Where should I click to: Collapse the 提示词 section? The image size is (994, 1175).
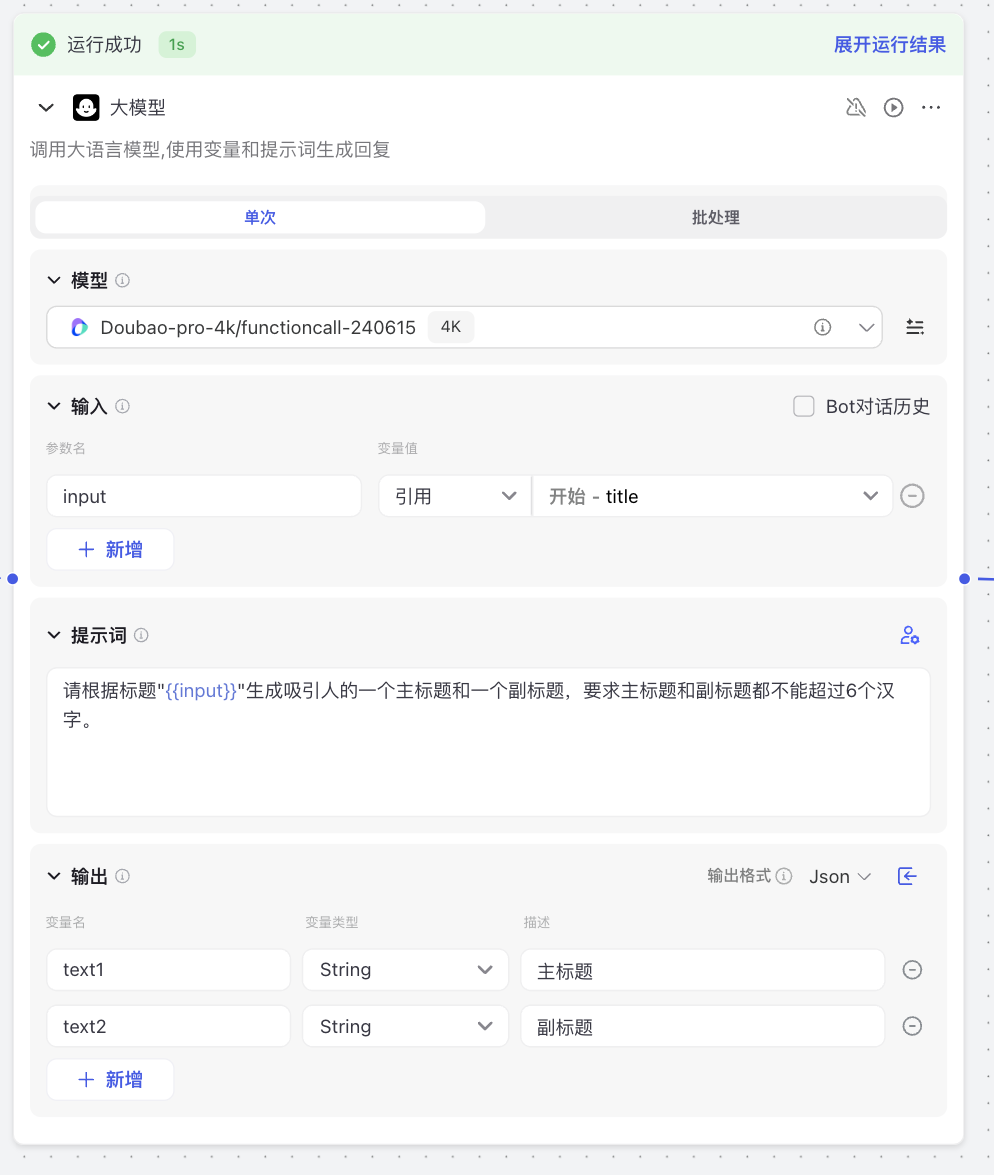(53, 635)
